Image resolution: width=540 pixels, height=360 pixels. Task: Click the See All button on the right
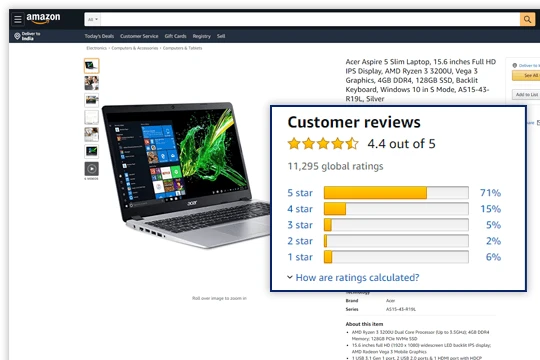(x=527, y=75)
